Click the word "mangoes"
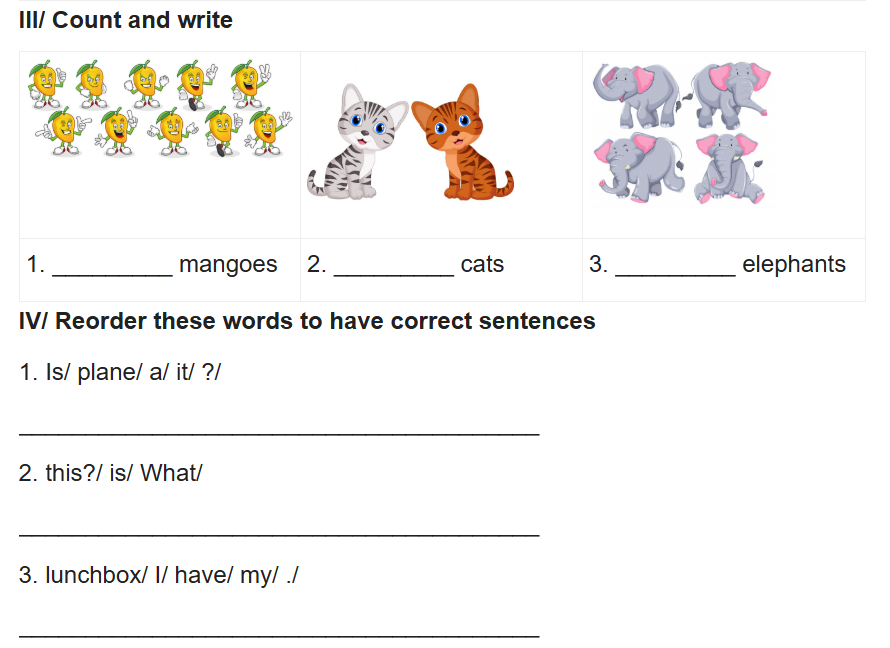 [x=228, y=264]
